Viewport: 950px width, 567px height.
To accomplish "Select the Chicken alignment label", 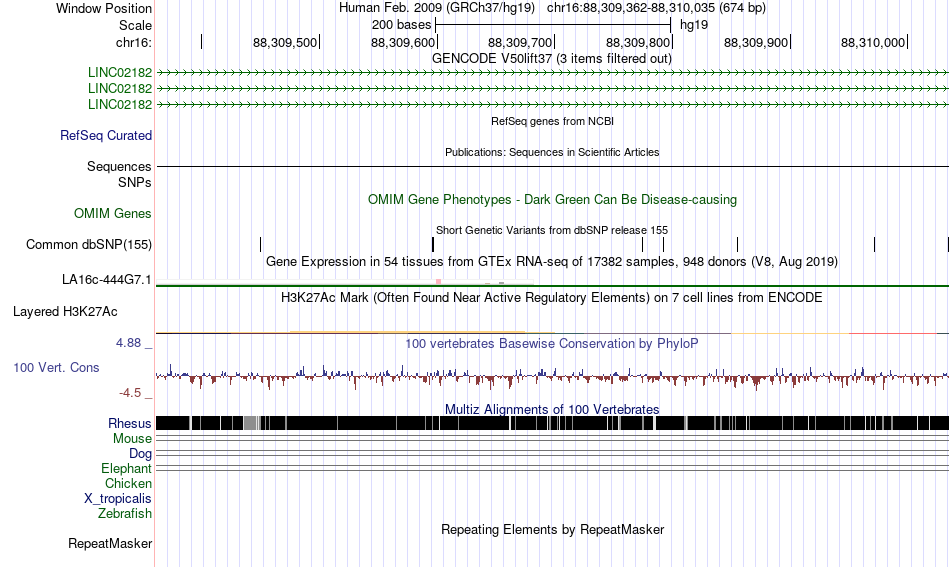I will (128, 483).
